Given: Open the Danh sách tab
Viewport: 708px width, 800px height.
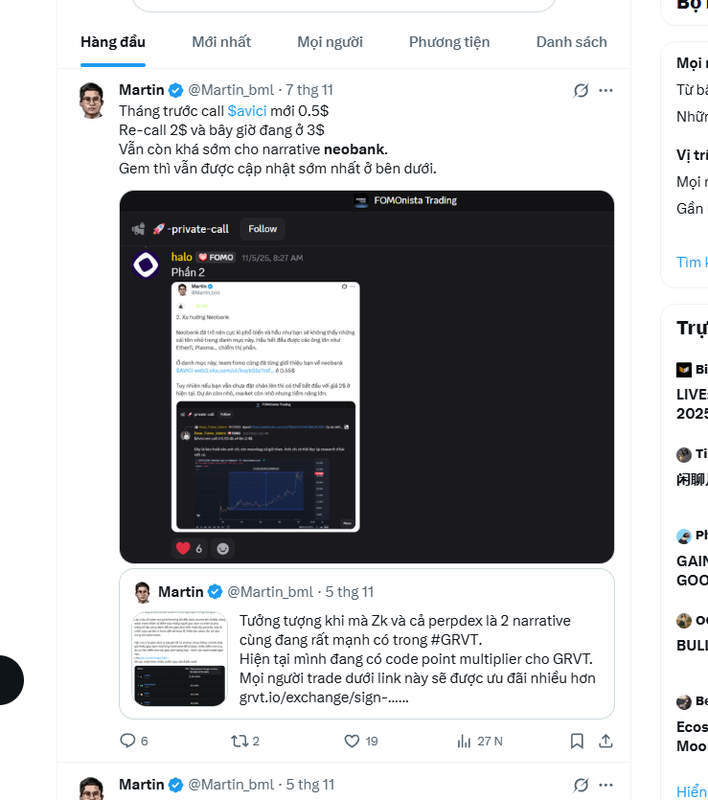Looking at the screenshot, I should click(571, 42).
